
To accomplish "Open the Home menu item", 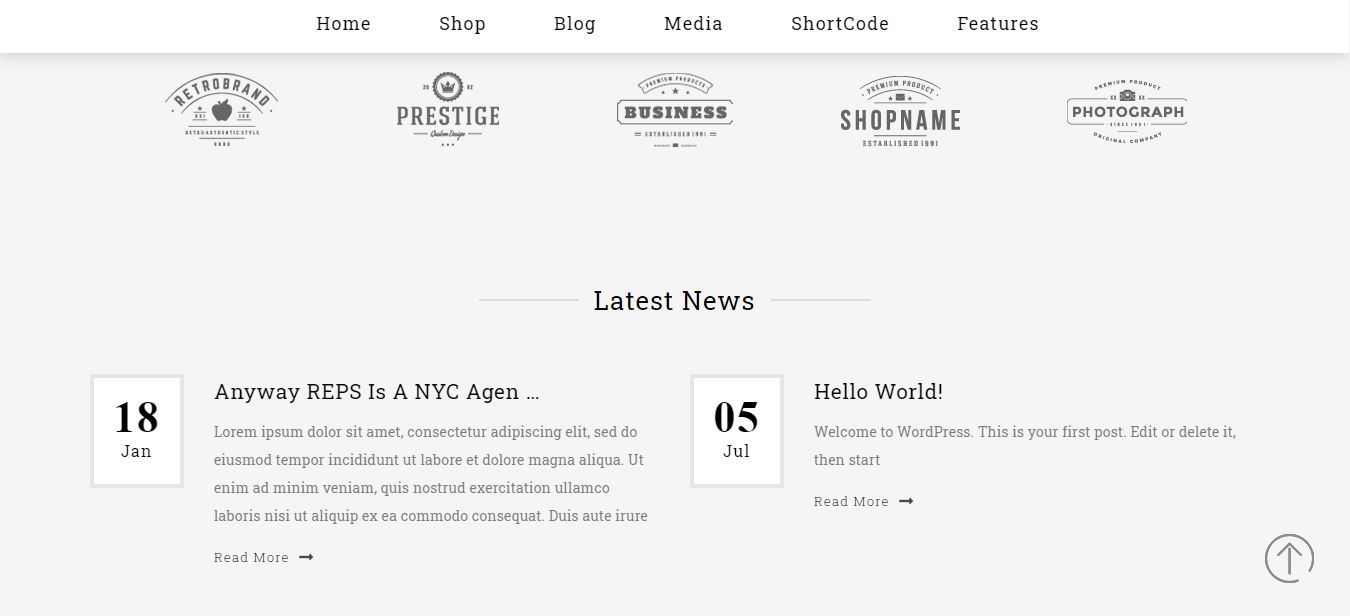I will [x=343, y=24].
